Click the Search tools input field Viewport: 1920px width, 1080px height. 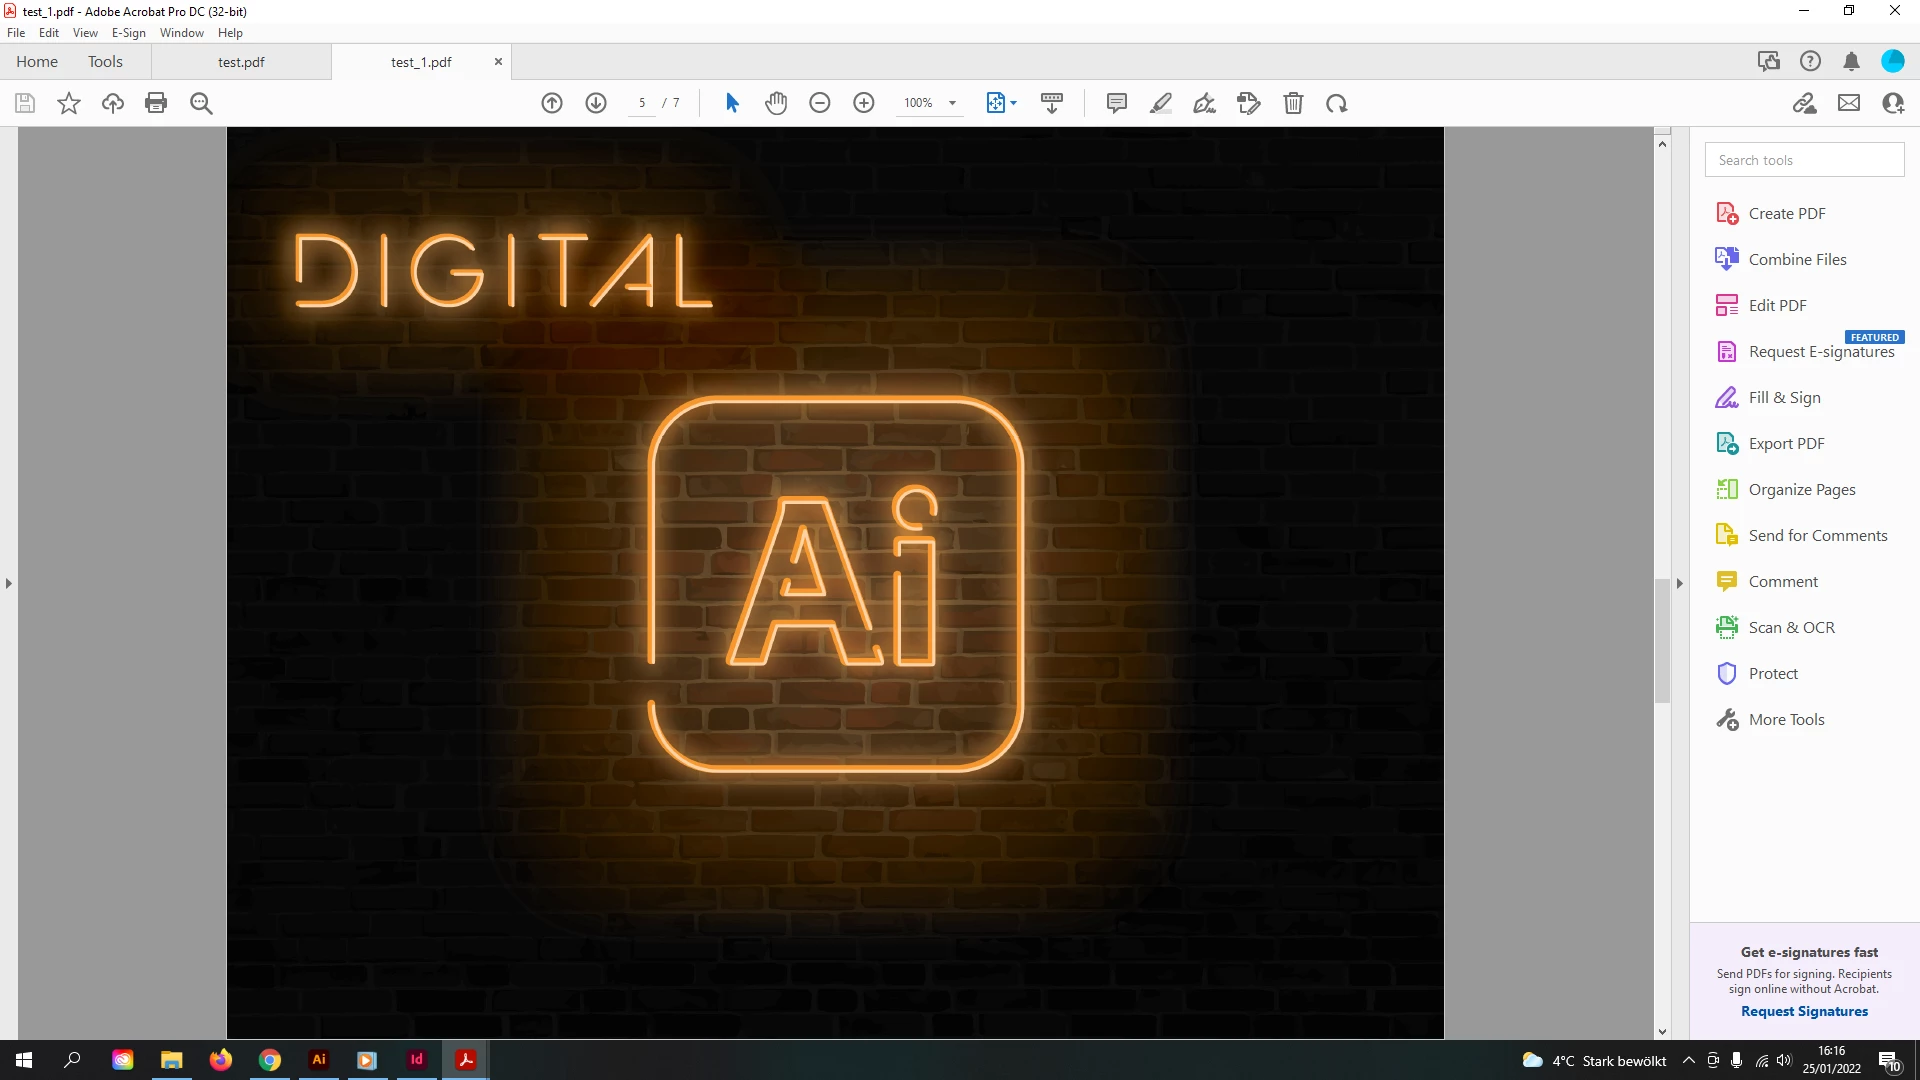click(1804, 160)
